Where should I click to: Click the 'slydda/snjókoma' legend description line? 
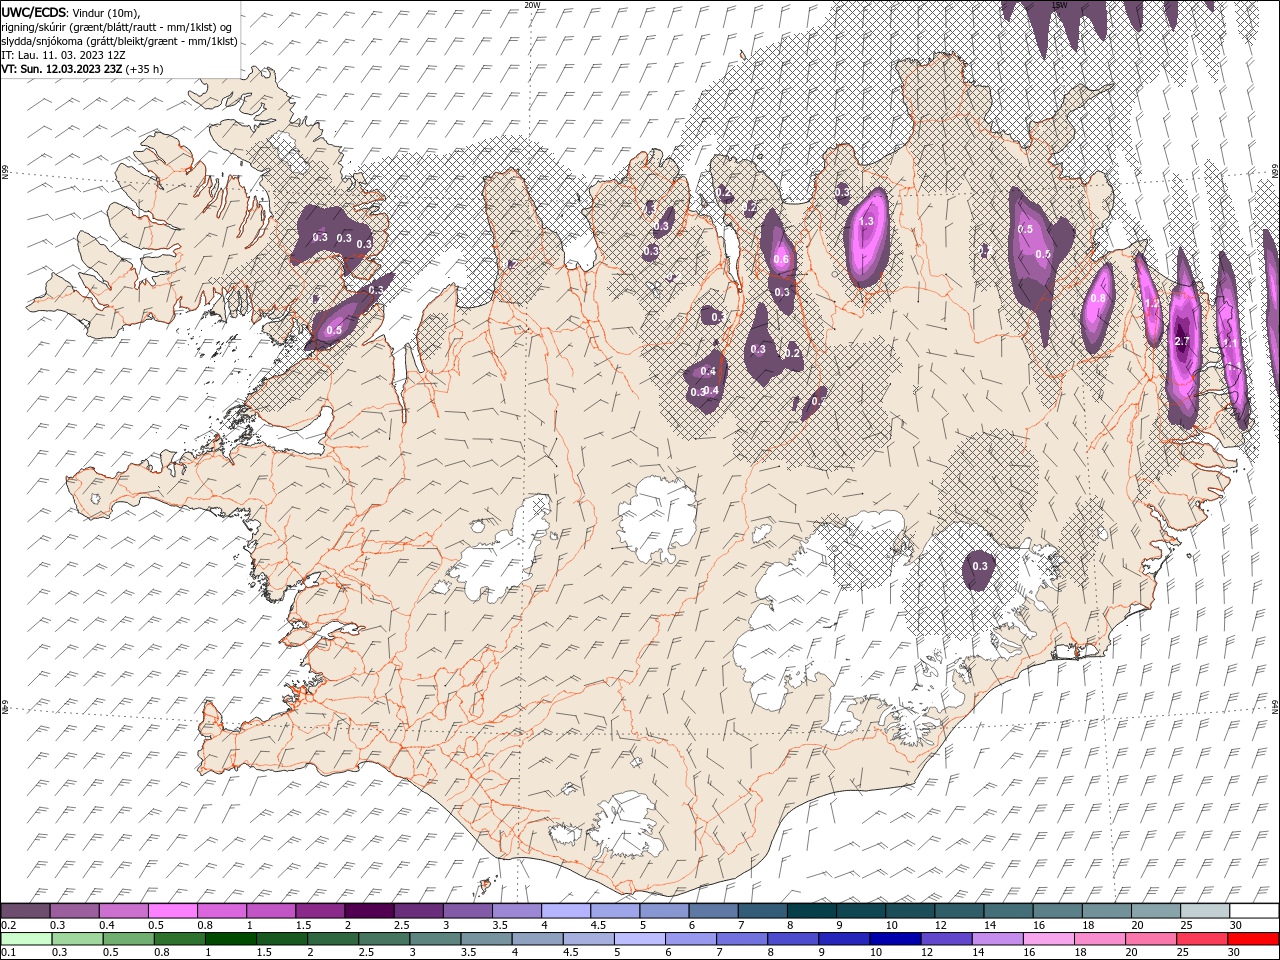(119, 41)
